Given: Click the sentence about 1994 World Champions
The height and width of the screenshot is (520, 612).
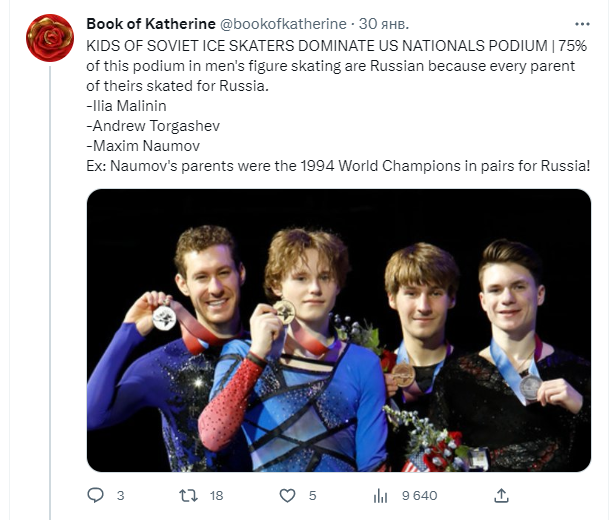Looking at the screenshot, I should pos(338,164).
